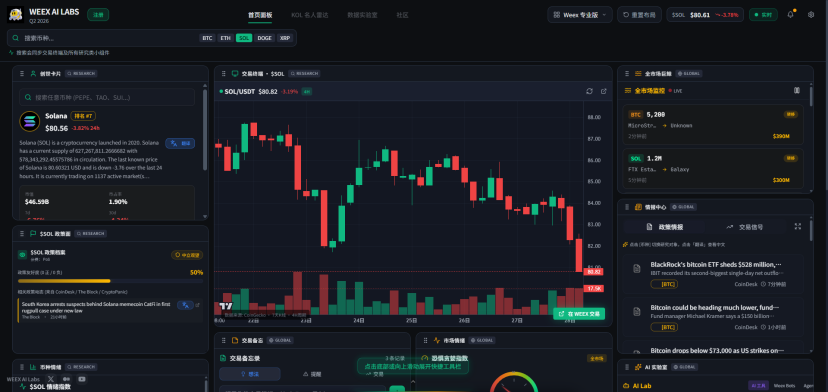Switch to 数据实验室 tab

[362, 15]
